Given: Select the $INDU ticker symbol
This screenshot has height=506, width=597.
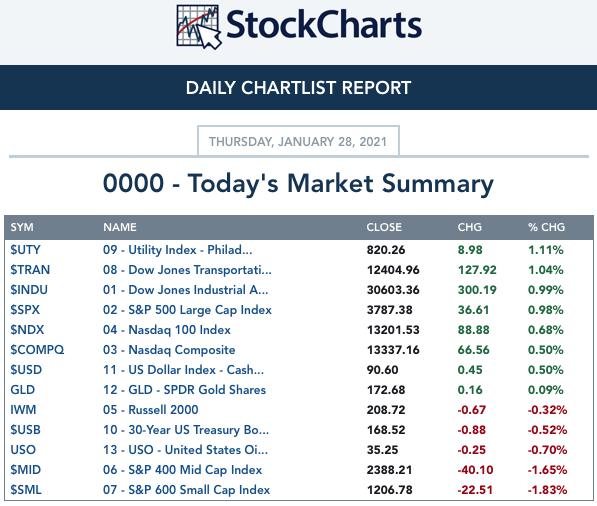Looking at the screenshot, I should [x=29, y=290].
